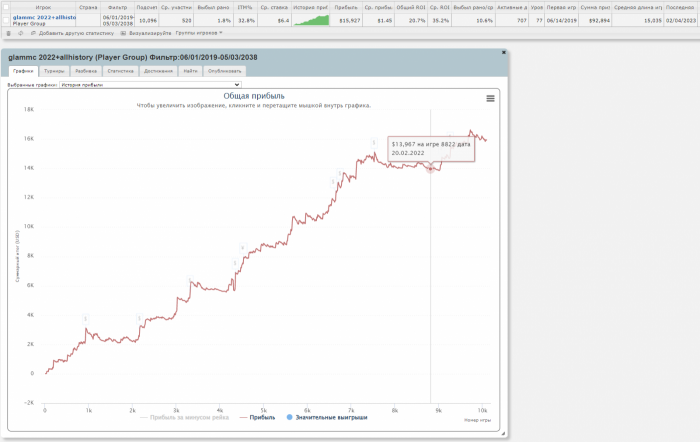Click the 'Выбыл рано' column header
This screenshot has width=700, height=442.
tap(213, 8)
